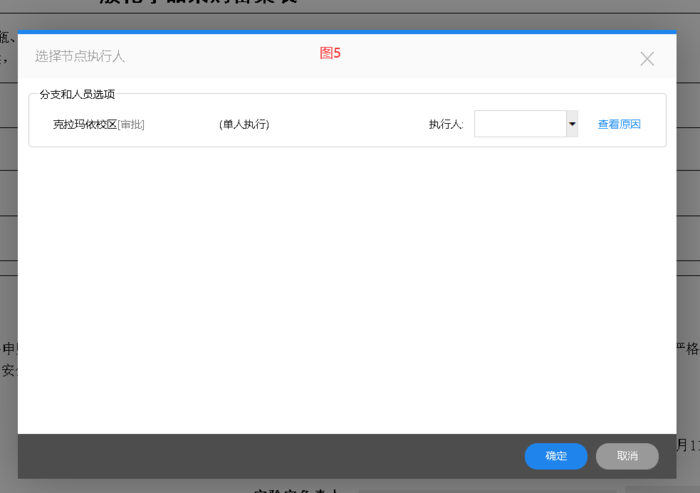This screenshot has height=493, width=700.
Task: Close the 选择节点执行人 dialog with X
Action: click(647, 59)
